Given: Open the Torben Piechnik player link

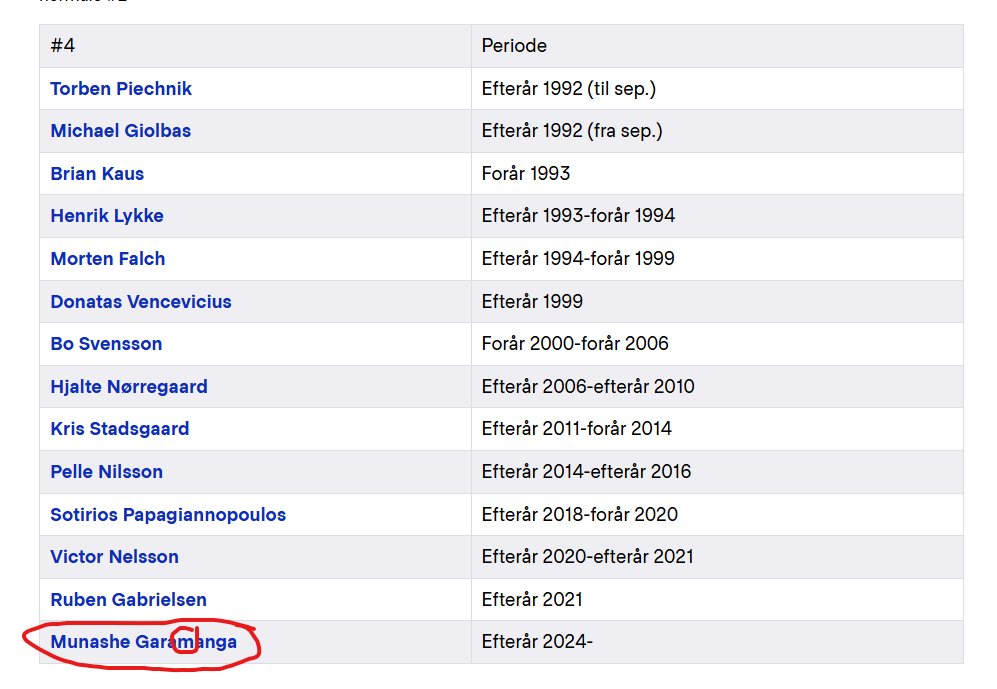Looking at the screenshot, I should (121, 88).
